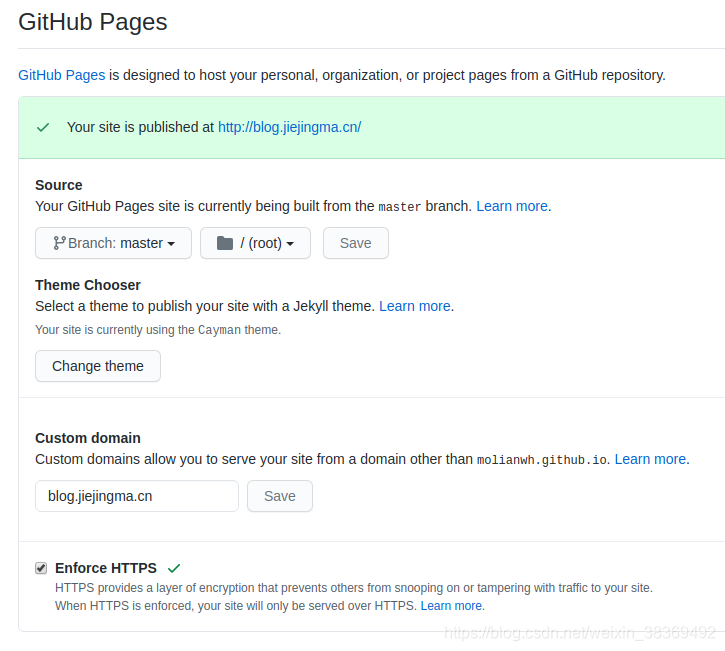Open Learn more link in Theme Chooser
This screenshot has width=725, height=651.
click(x=415, y=306)
